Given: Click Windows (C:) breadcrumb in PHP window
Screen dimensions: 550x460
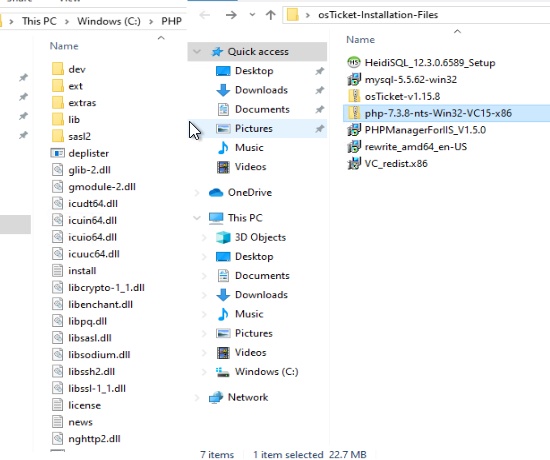Looking at the screenshot, I should point(109,21).
